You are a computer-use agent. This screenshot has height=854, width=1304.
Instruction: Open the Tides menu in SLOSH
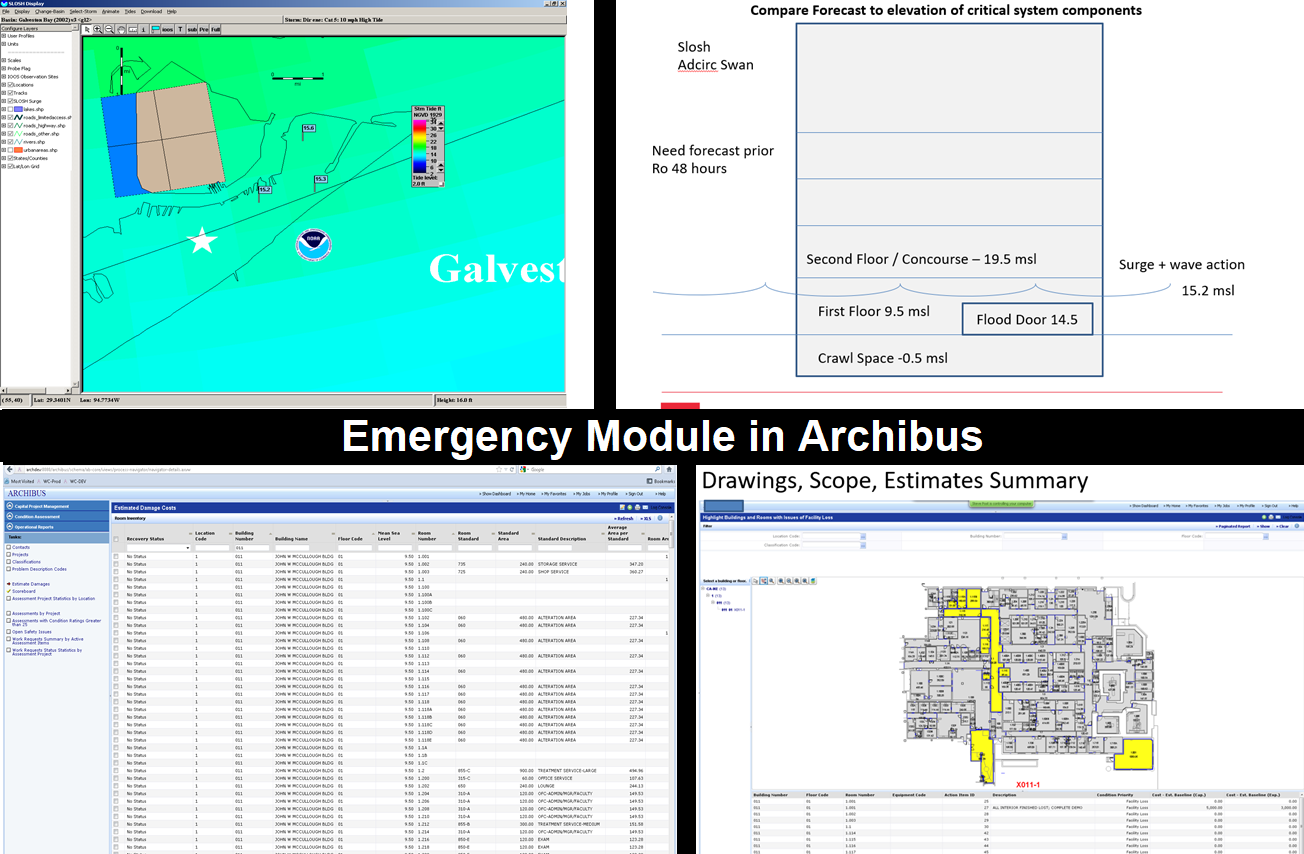[x=130, y=11]
